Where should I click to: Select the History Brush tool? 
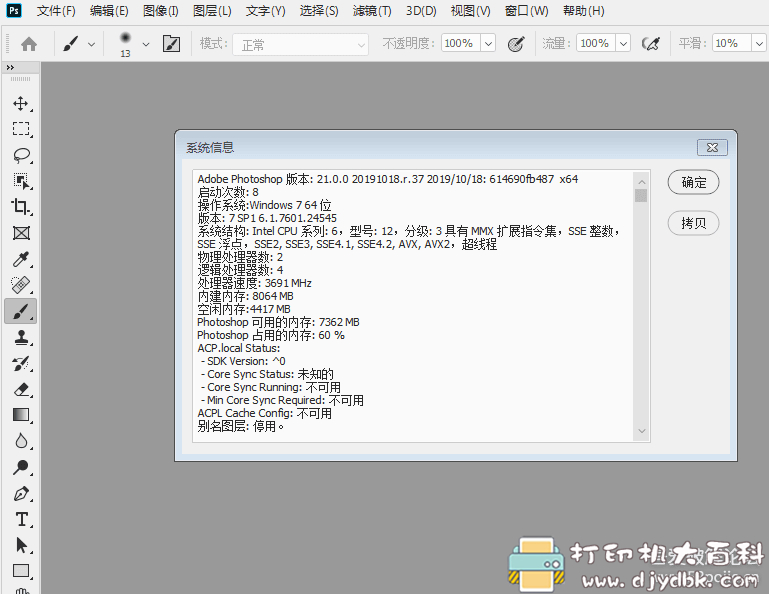[21, 363]
